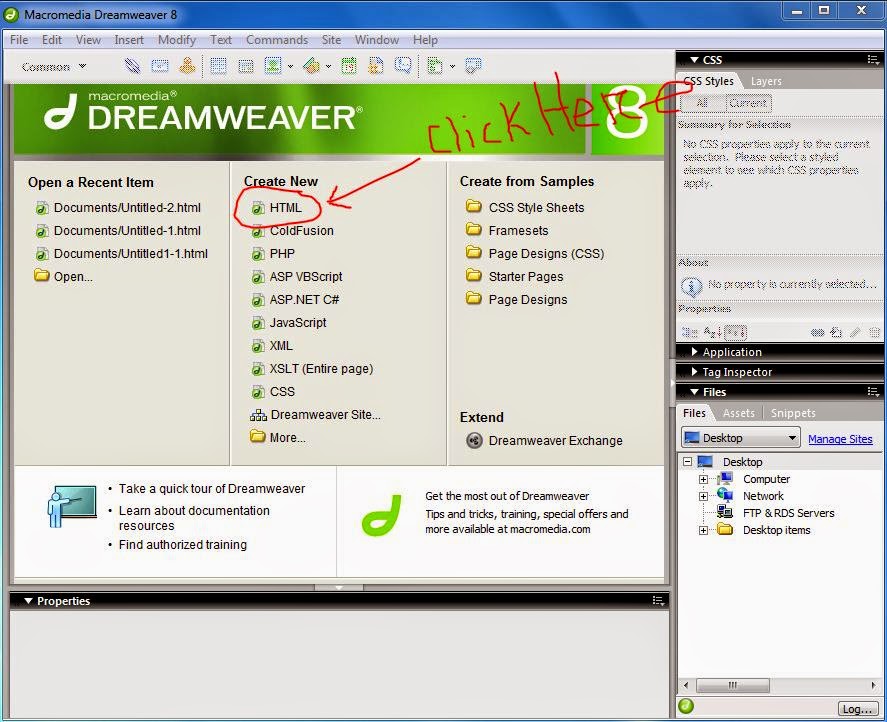Click the Log... button

tap(857, 708)
